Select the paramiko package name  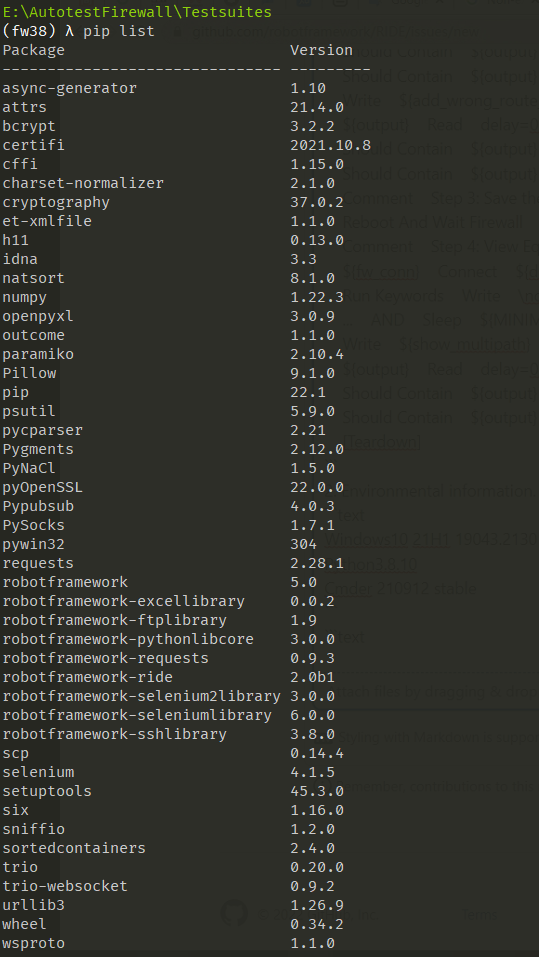pyautogui.click(x=38, y=354)
